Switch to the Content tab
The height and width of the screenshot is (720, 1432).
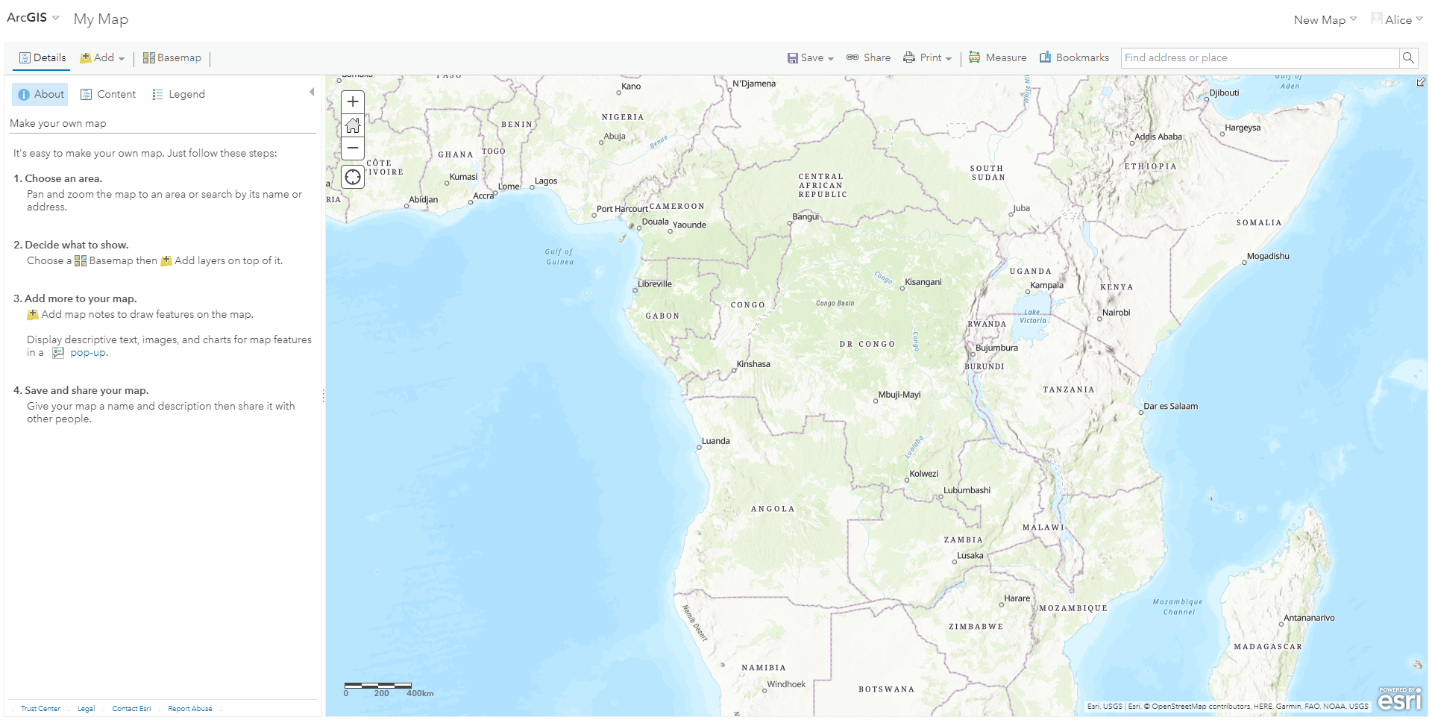108,94
